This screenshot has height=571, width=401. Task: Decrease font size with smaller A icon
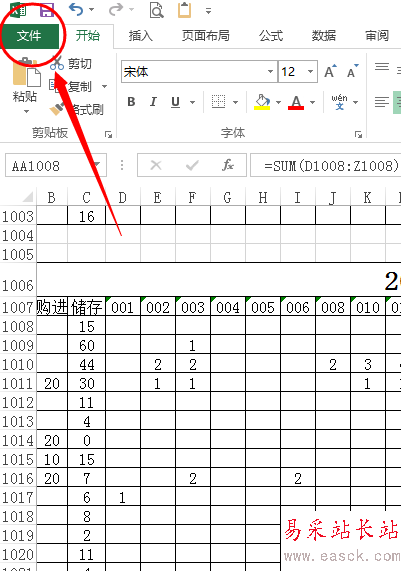[353, 71]
